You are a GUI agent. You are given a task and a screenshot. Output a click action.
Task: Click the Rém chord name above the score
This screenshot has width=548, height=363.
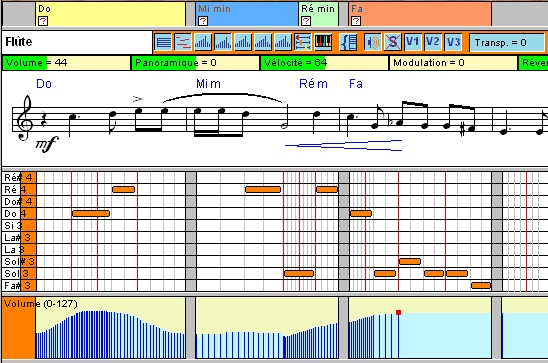[x=313, y=84]
